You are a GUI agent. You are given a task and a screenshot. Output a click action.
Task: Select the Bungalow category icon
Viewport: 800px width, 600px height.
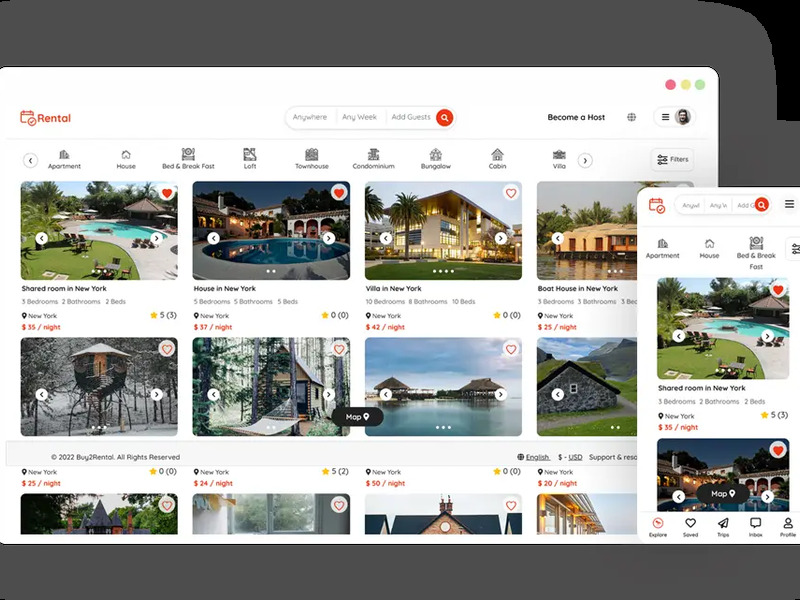[x=435, y=155]
